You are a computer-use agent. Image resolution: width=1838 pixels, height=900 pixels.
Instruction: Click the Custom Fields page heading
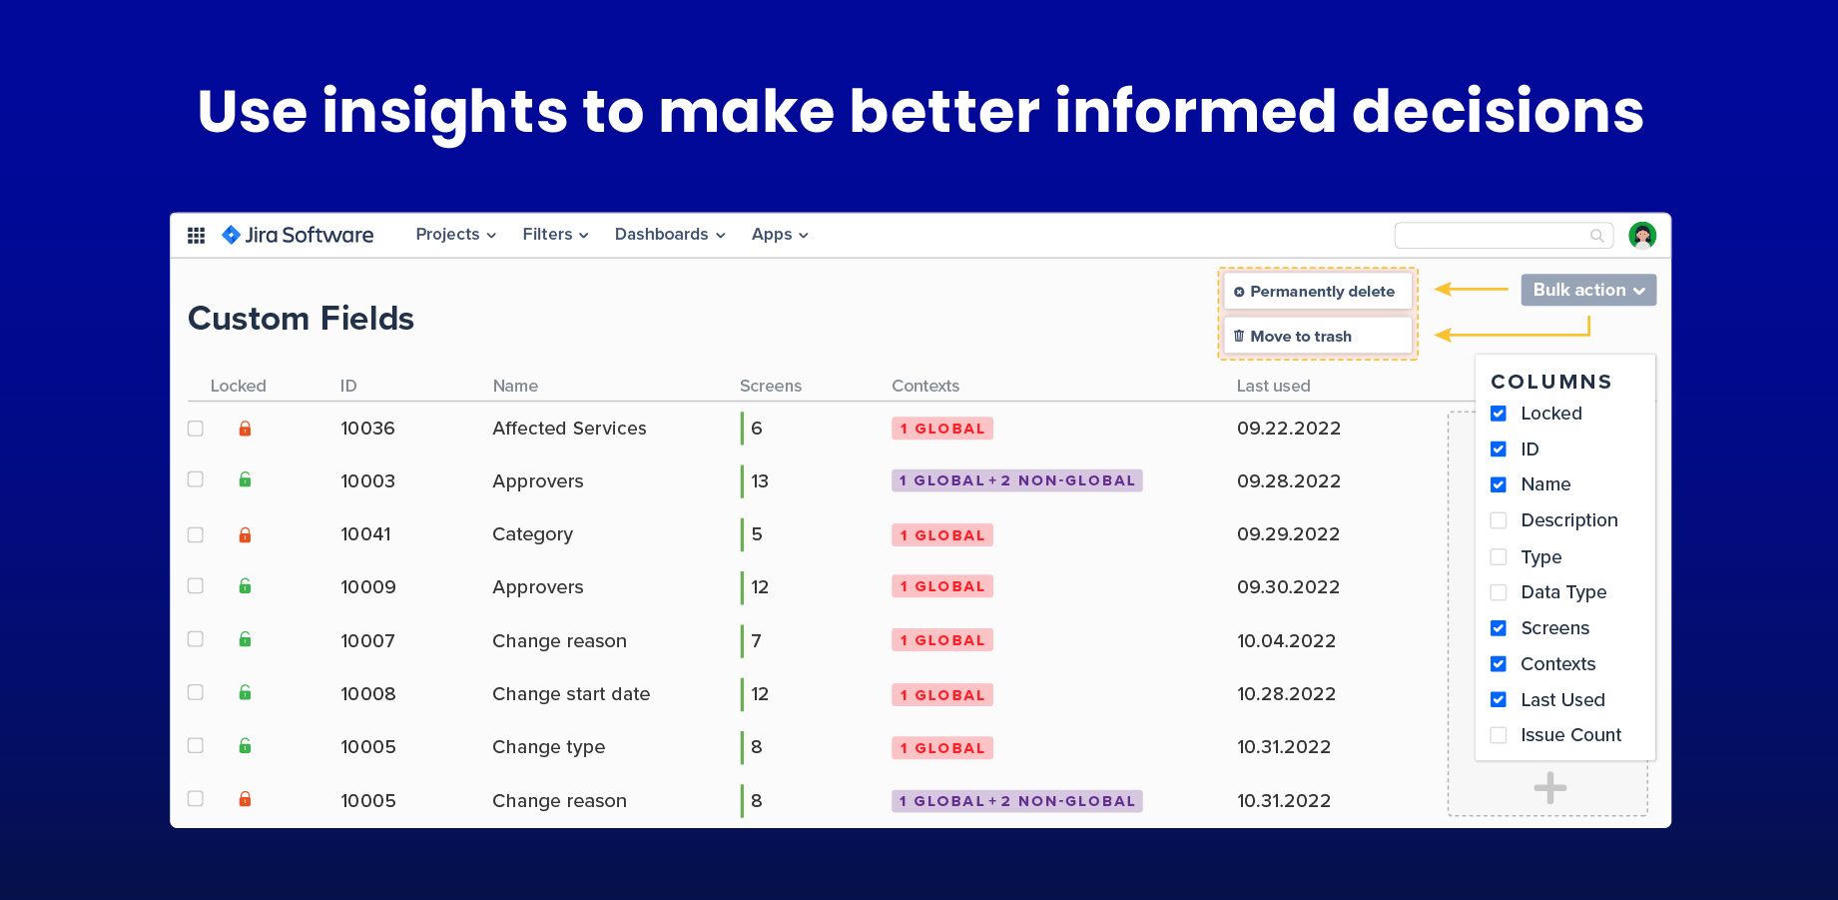[x=301, y=318]
